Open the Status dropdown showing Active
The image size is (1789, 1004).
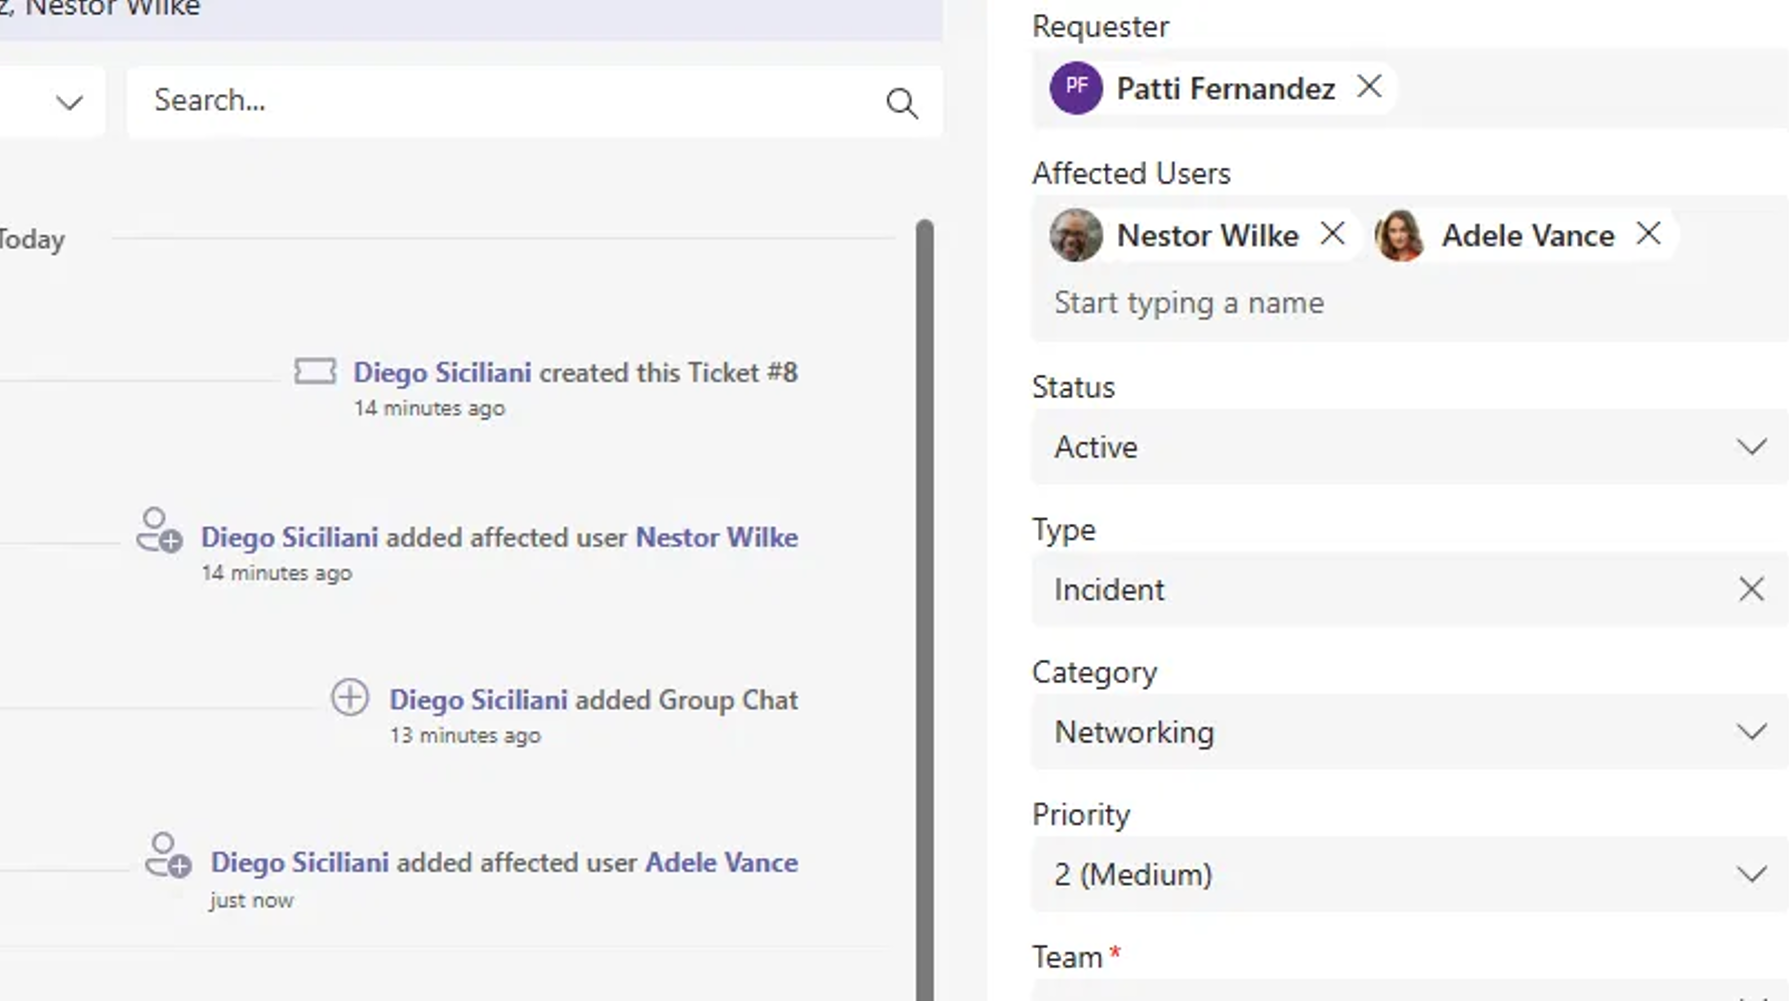click(x=1749, y=448)
